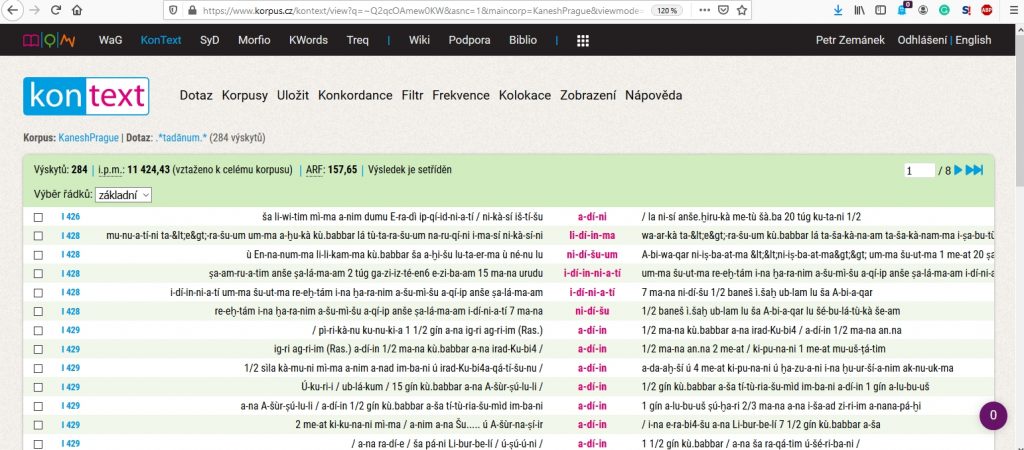Viewport: 1024px width, 450px height.
Task: Go back to the previous page
Action: click(x=12, y=10)
